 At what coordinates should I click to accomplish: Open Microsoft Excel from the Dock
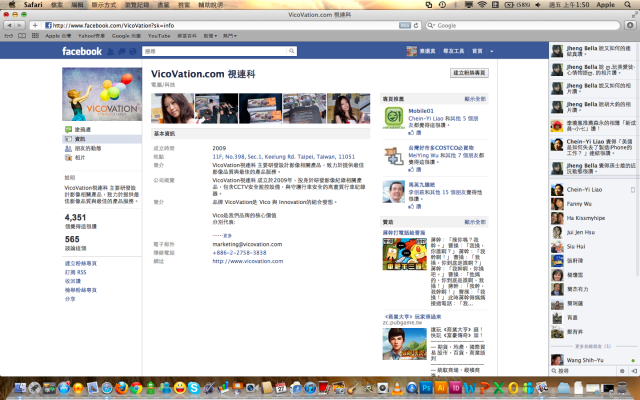point(499,388)
